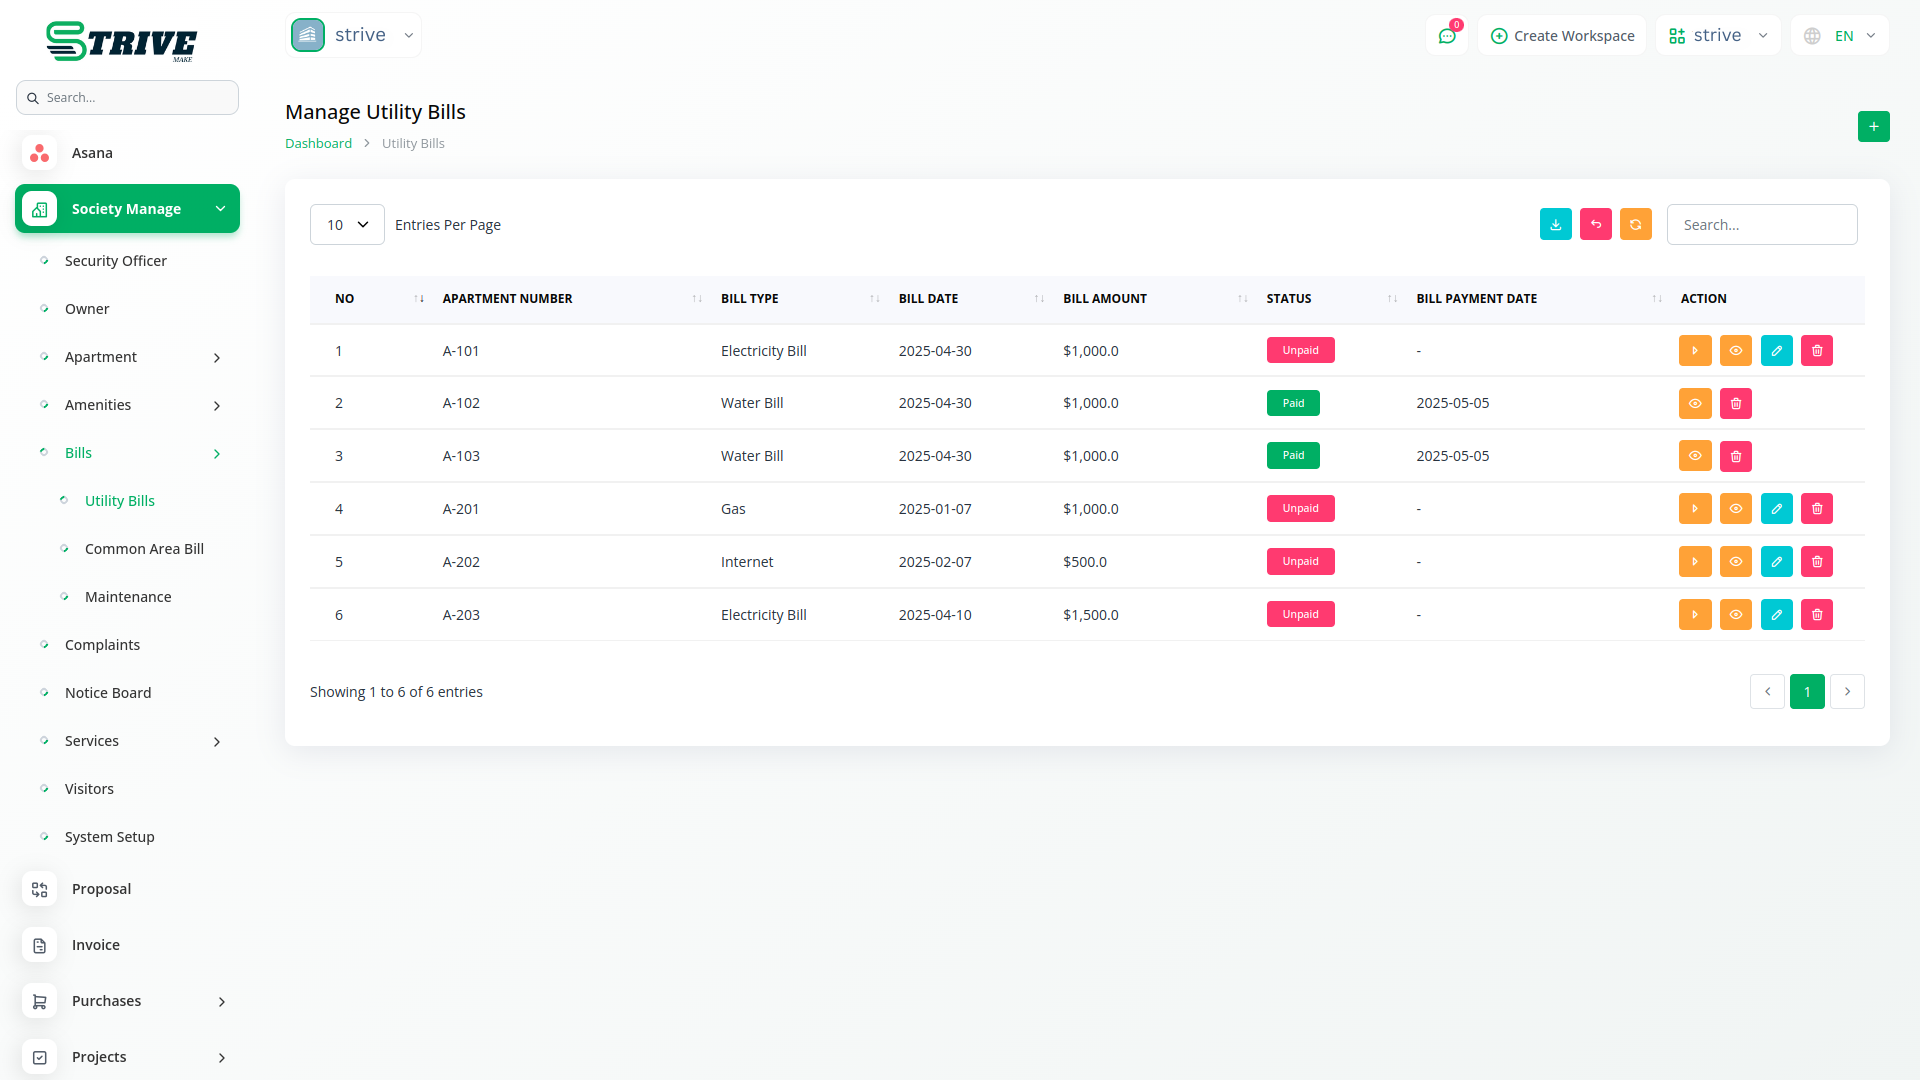
Task: View details of A-103 Water Bill
Action: [x=1694, y=456]
